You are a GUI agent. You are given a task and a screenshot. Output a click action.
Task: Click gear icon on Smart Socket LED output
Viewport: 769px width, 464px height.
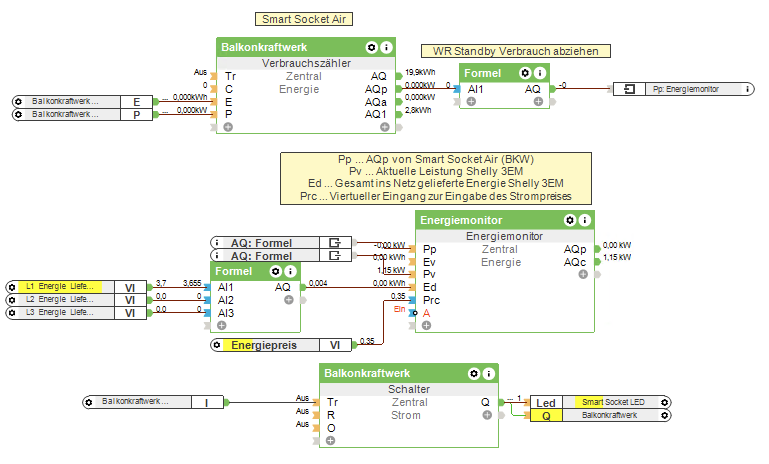click(x=665, y=402)
